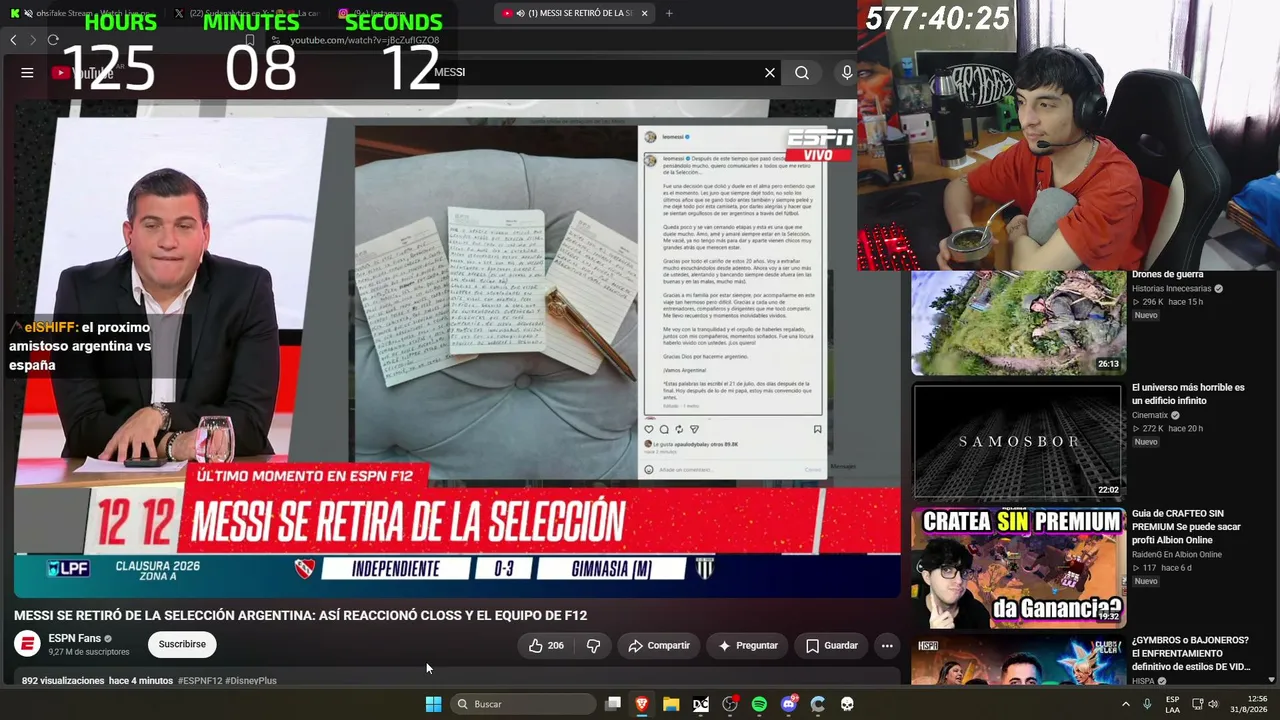The width and height of the screenshot is (1280, 720).
Task: Open the SAMOSBOR video thumbnail
Action: [x=1018, y=441]
